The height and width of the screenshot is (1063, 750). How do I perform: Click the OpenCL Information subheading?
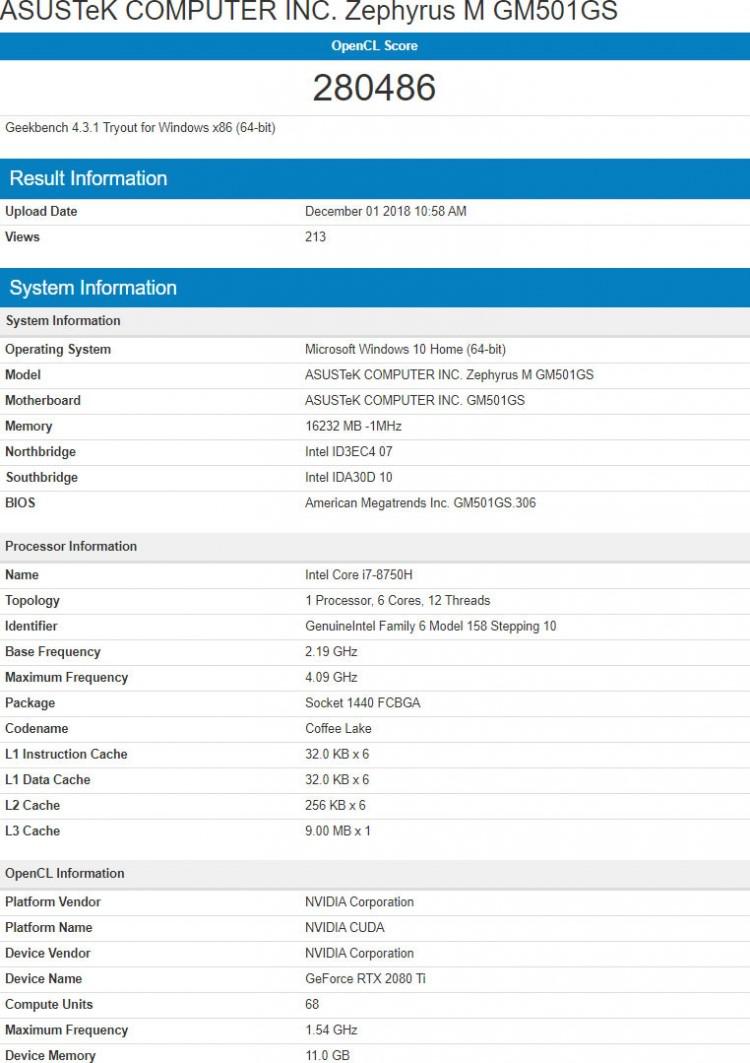tap(65, 874)
